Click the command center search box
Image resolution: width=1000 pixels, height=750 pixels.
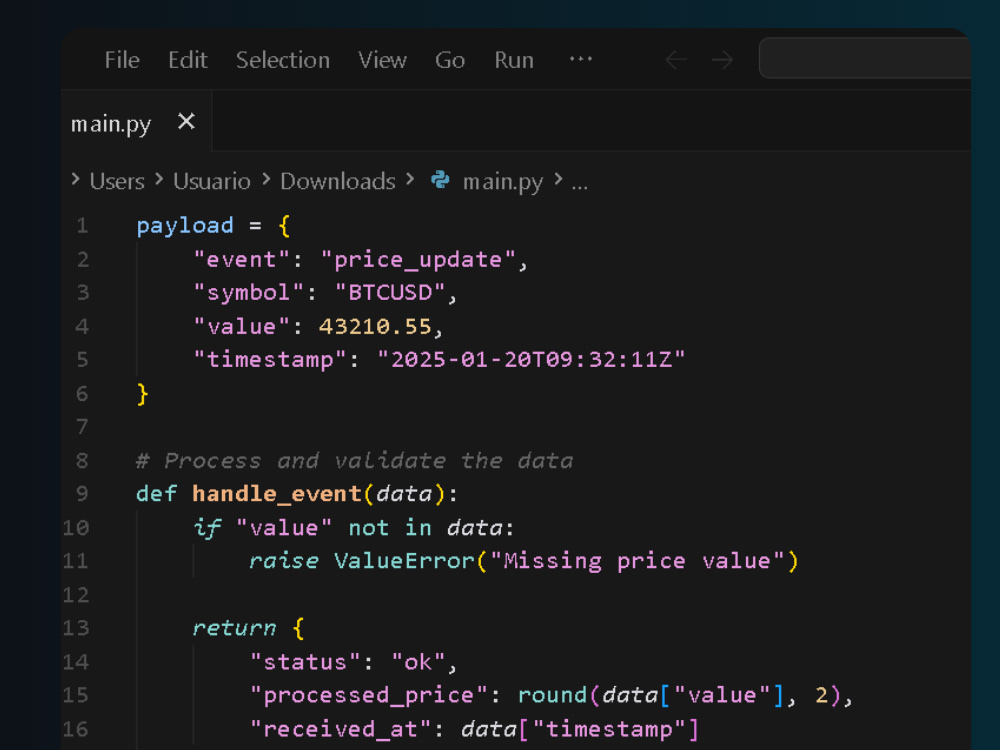865,58
